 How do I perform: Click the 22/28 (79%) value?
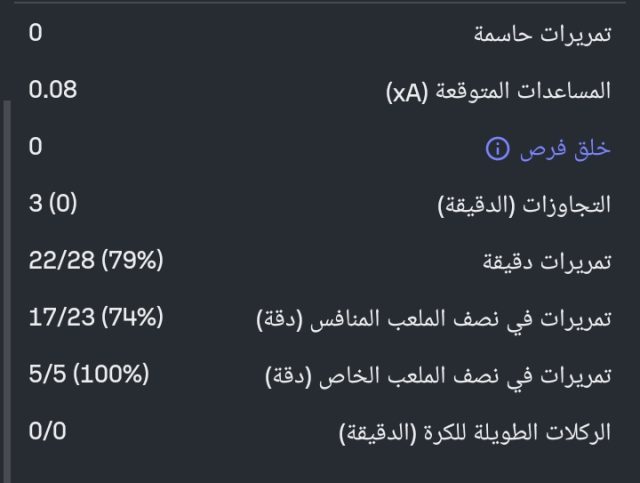(x=96, y=261)
